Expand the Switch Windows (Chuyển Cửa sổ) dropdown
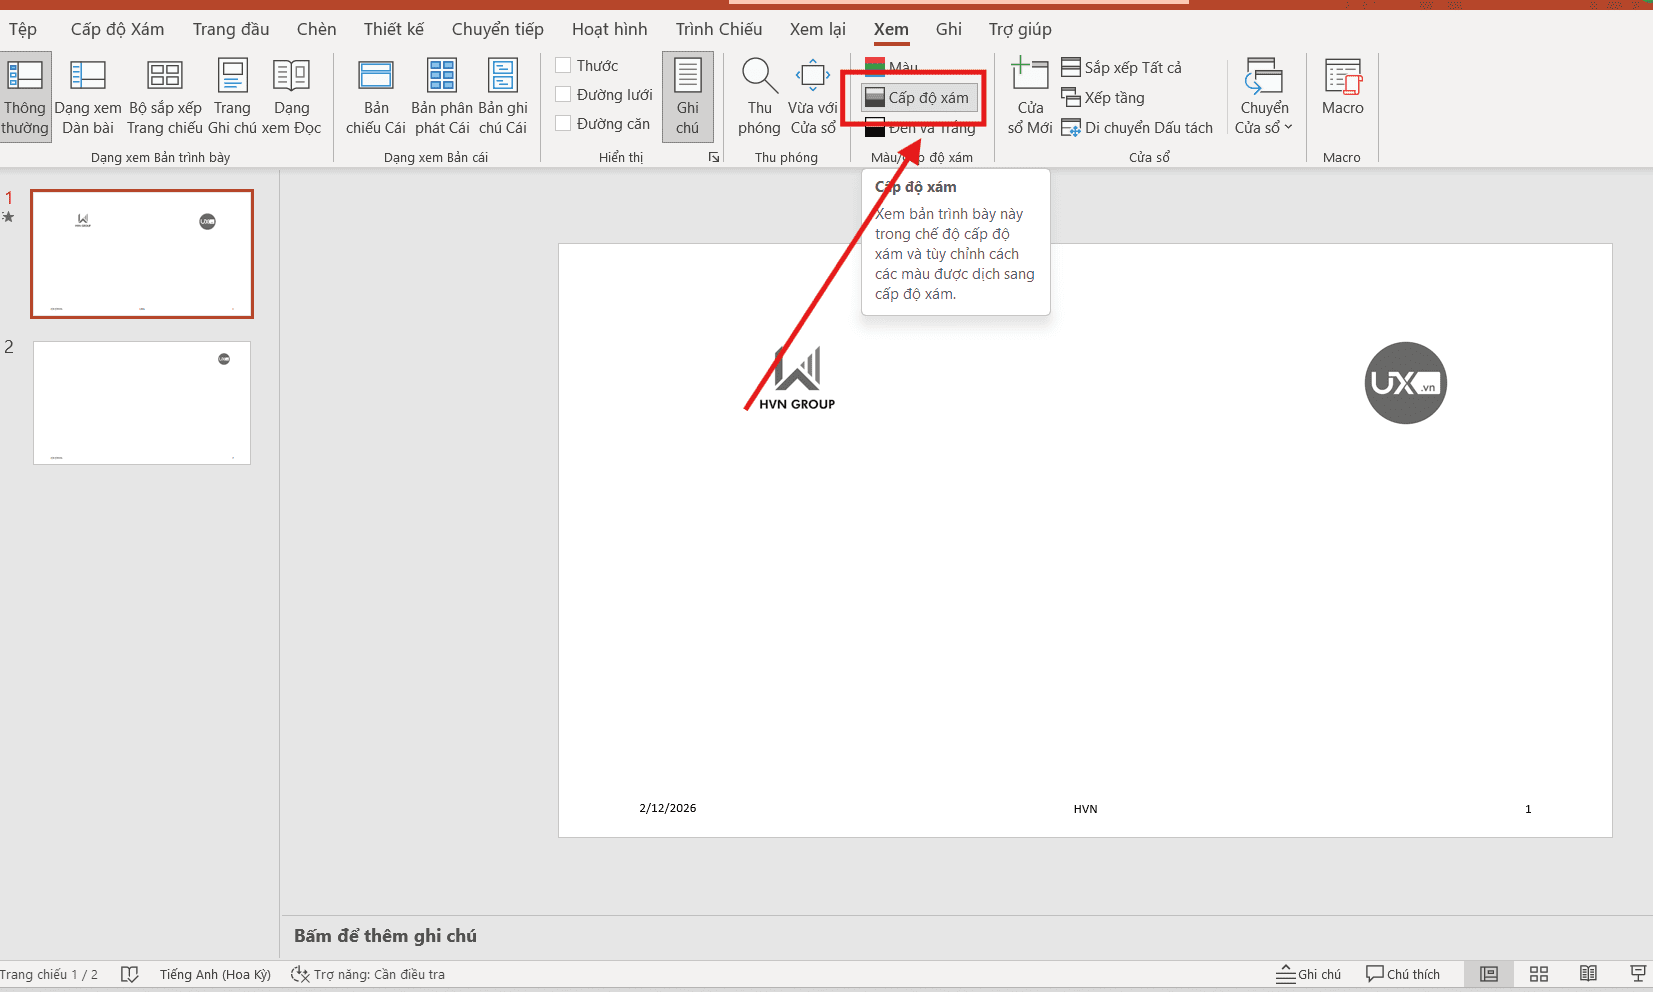The height and width of the screenshot is (992, 1653). (x=1264, y=95)
